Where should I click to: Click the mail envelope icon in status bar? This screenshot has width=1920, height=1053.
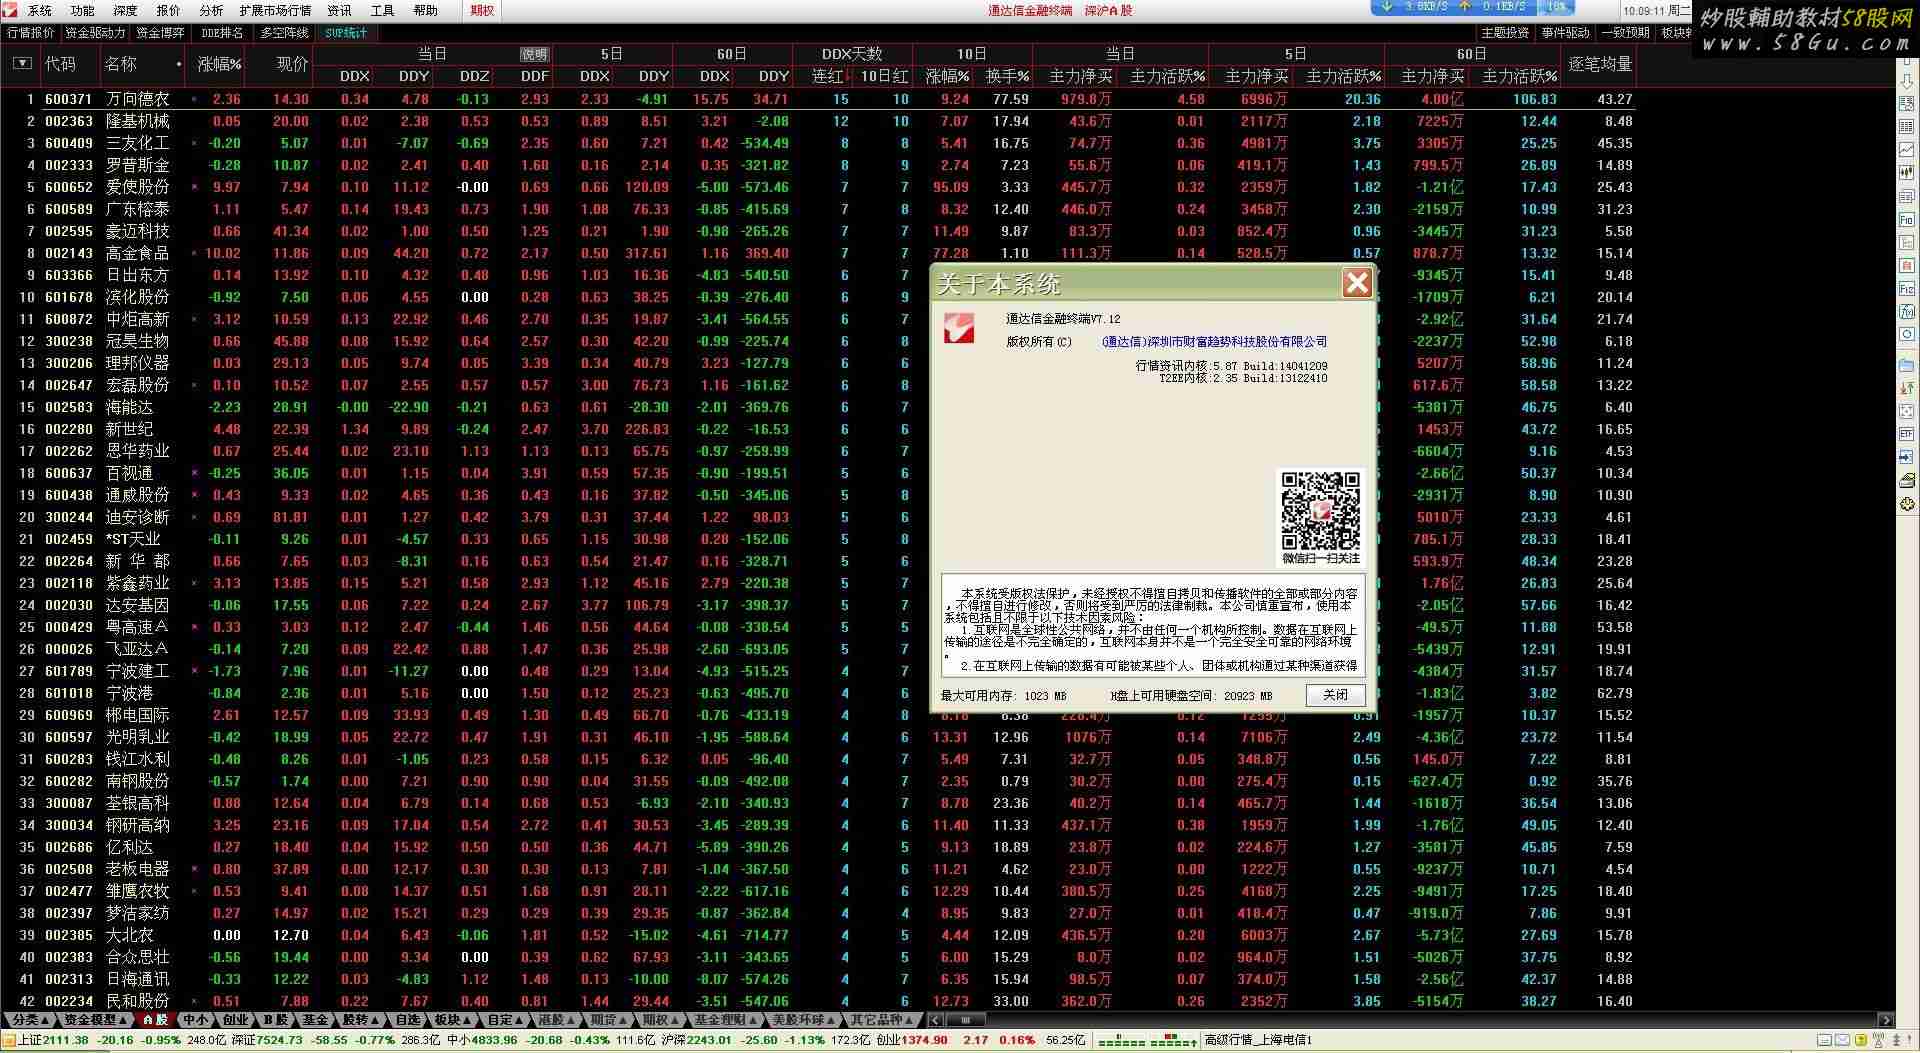coord(1842,1041)
